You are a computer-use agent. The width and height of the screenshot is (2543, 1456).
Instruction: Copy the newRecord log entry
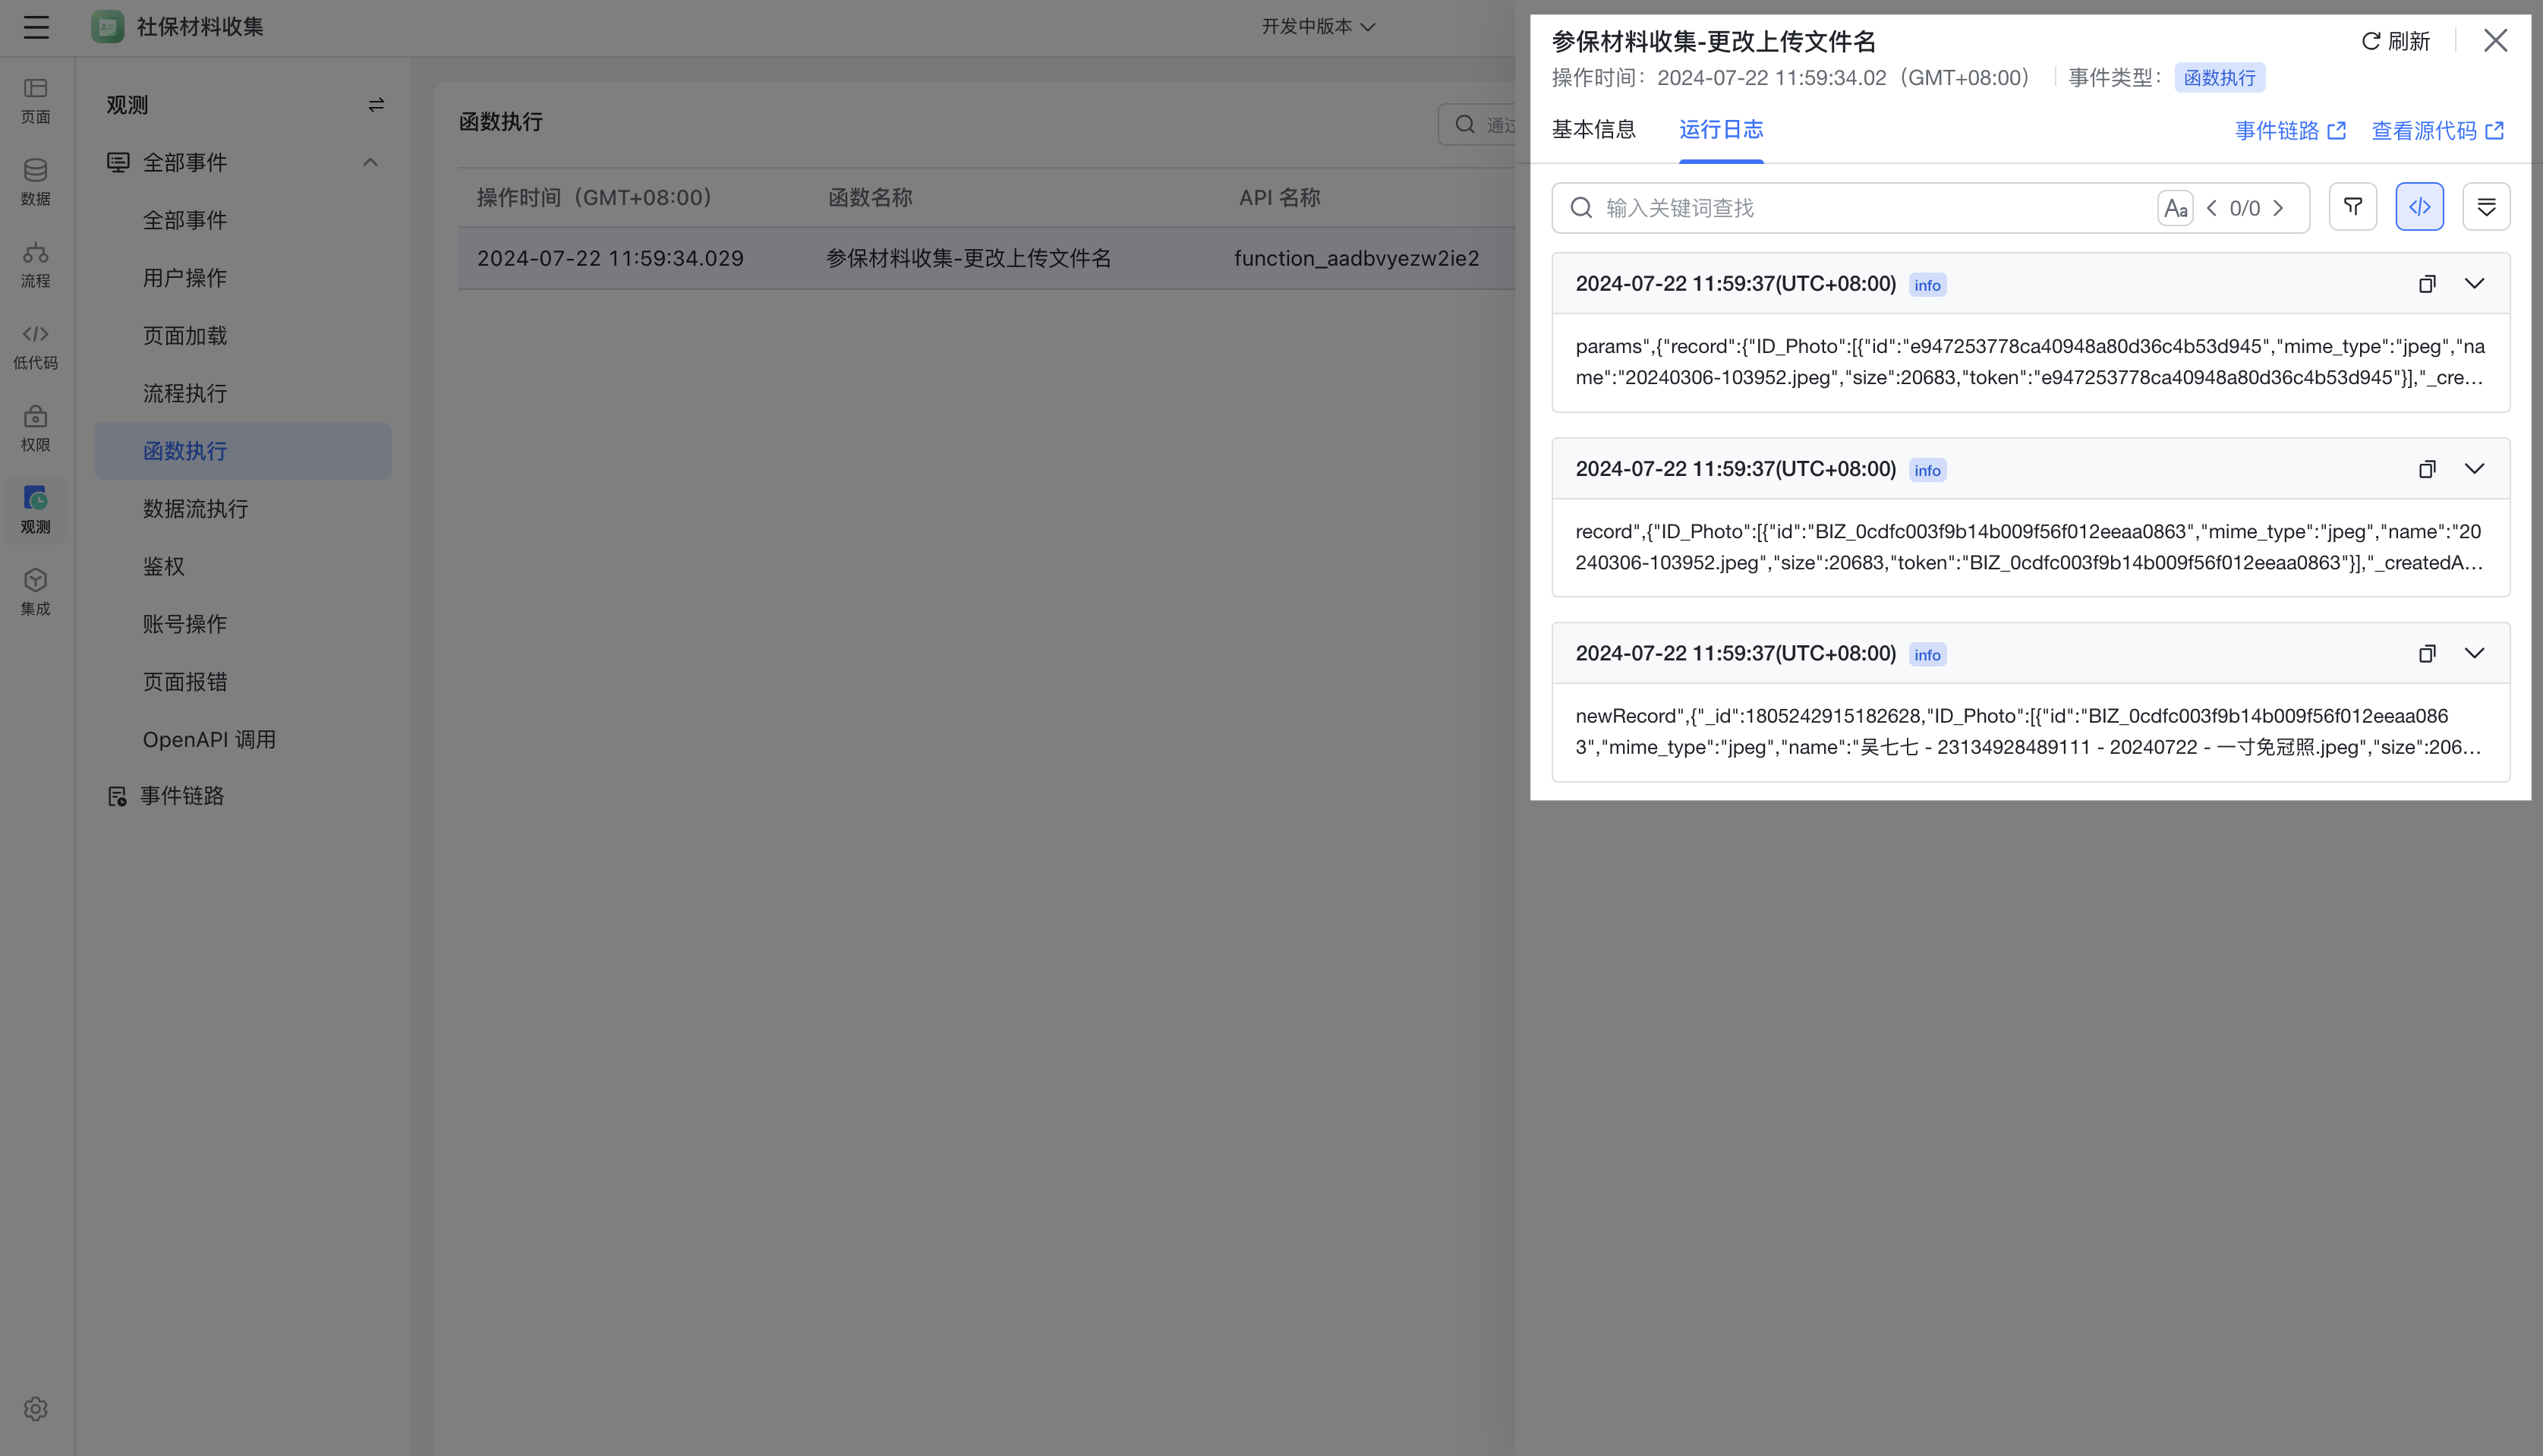[x=2427, y=654]
